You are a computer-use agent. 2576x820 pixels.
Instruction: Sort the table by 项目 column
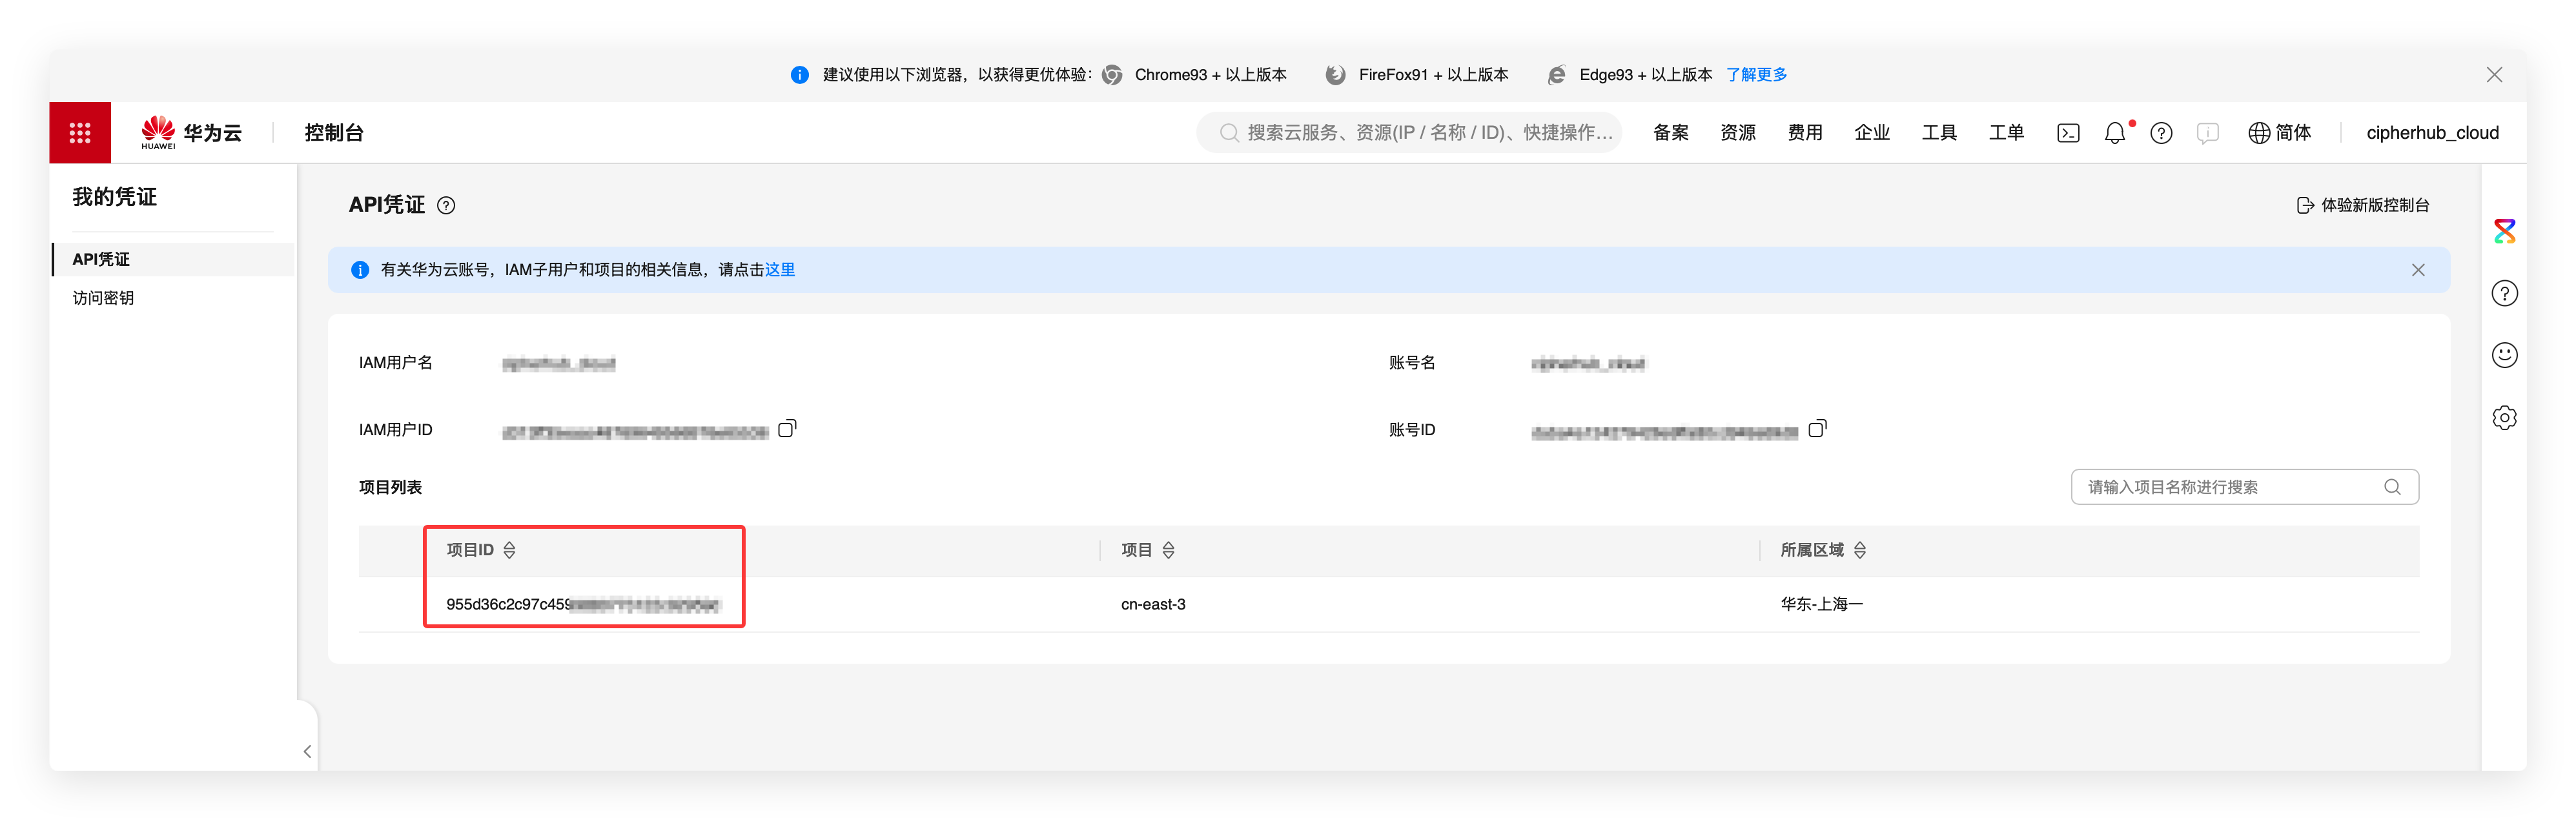point(1168,550)
